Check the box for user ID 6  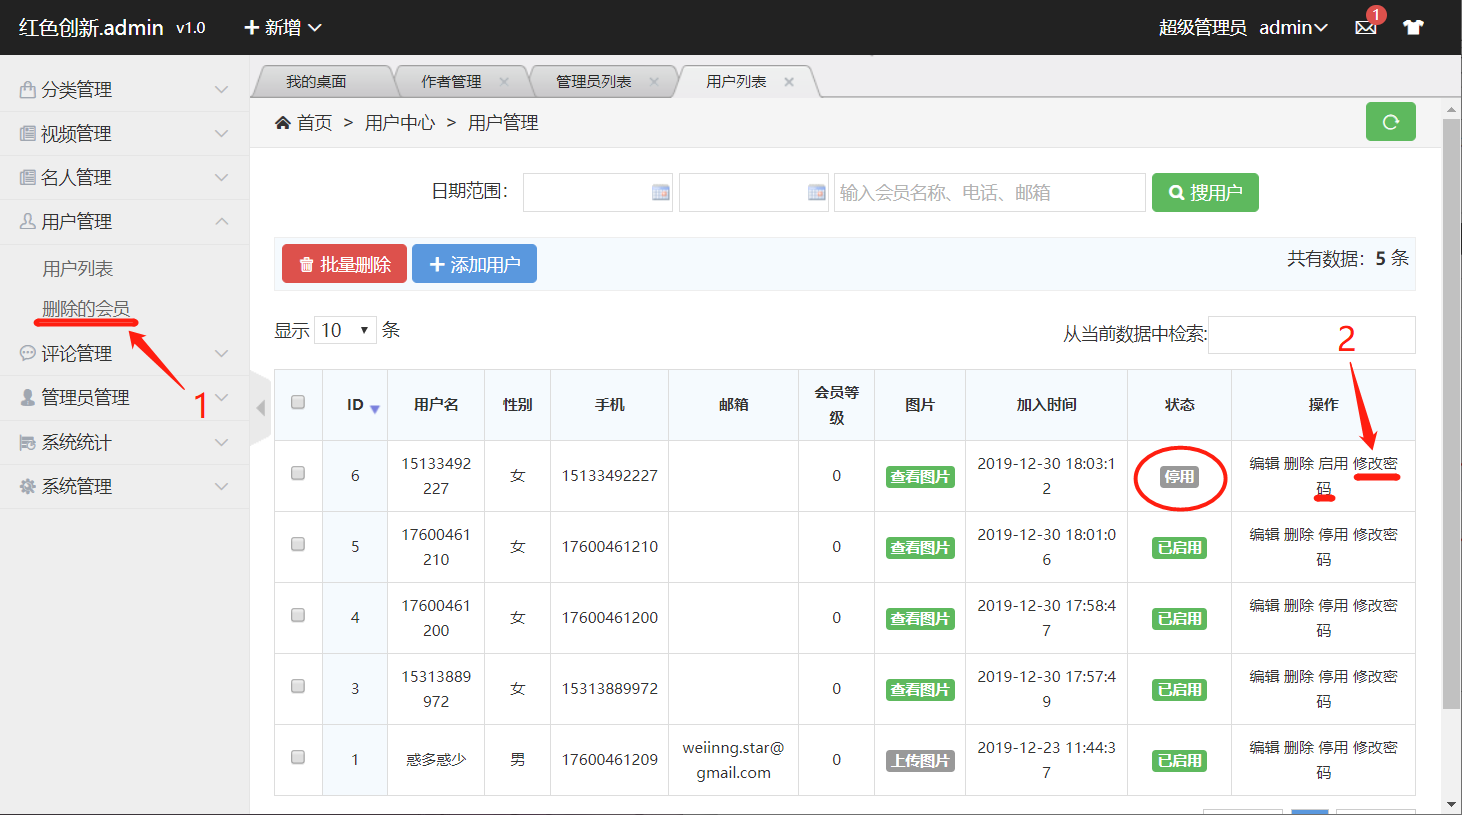298,473
